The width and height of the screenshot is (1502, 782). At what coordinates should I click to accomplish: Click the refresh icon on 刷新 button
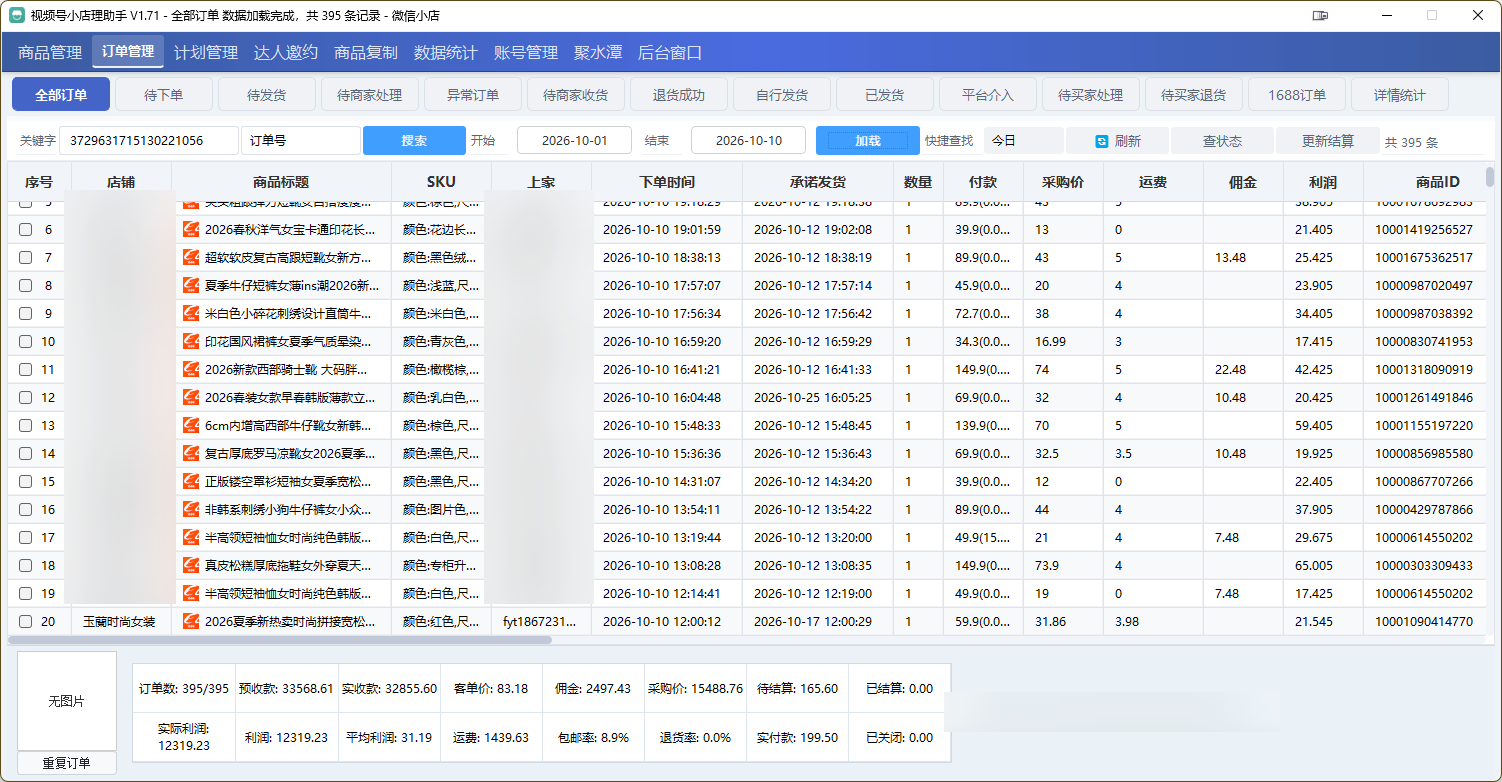coord(1102,141)
